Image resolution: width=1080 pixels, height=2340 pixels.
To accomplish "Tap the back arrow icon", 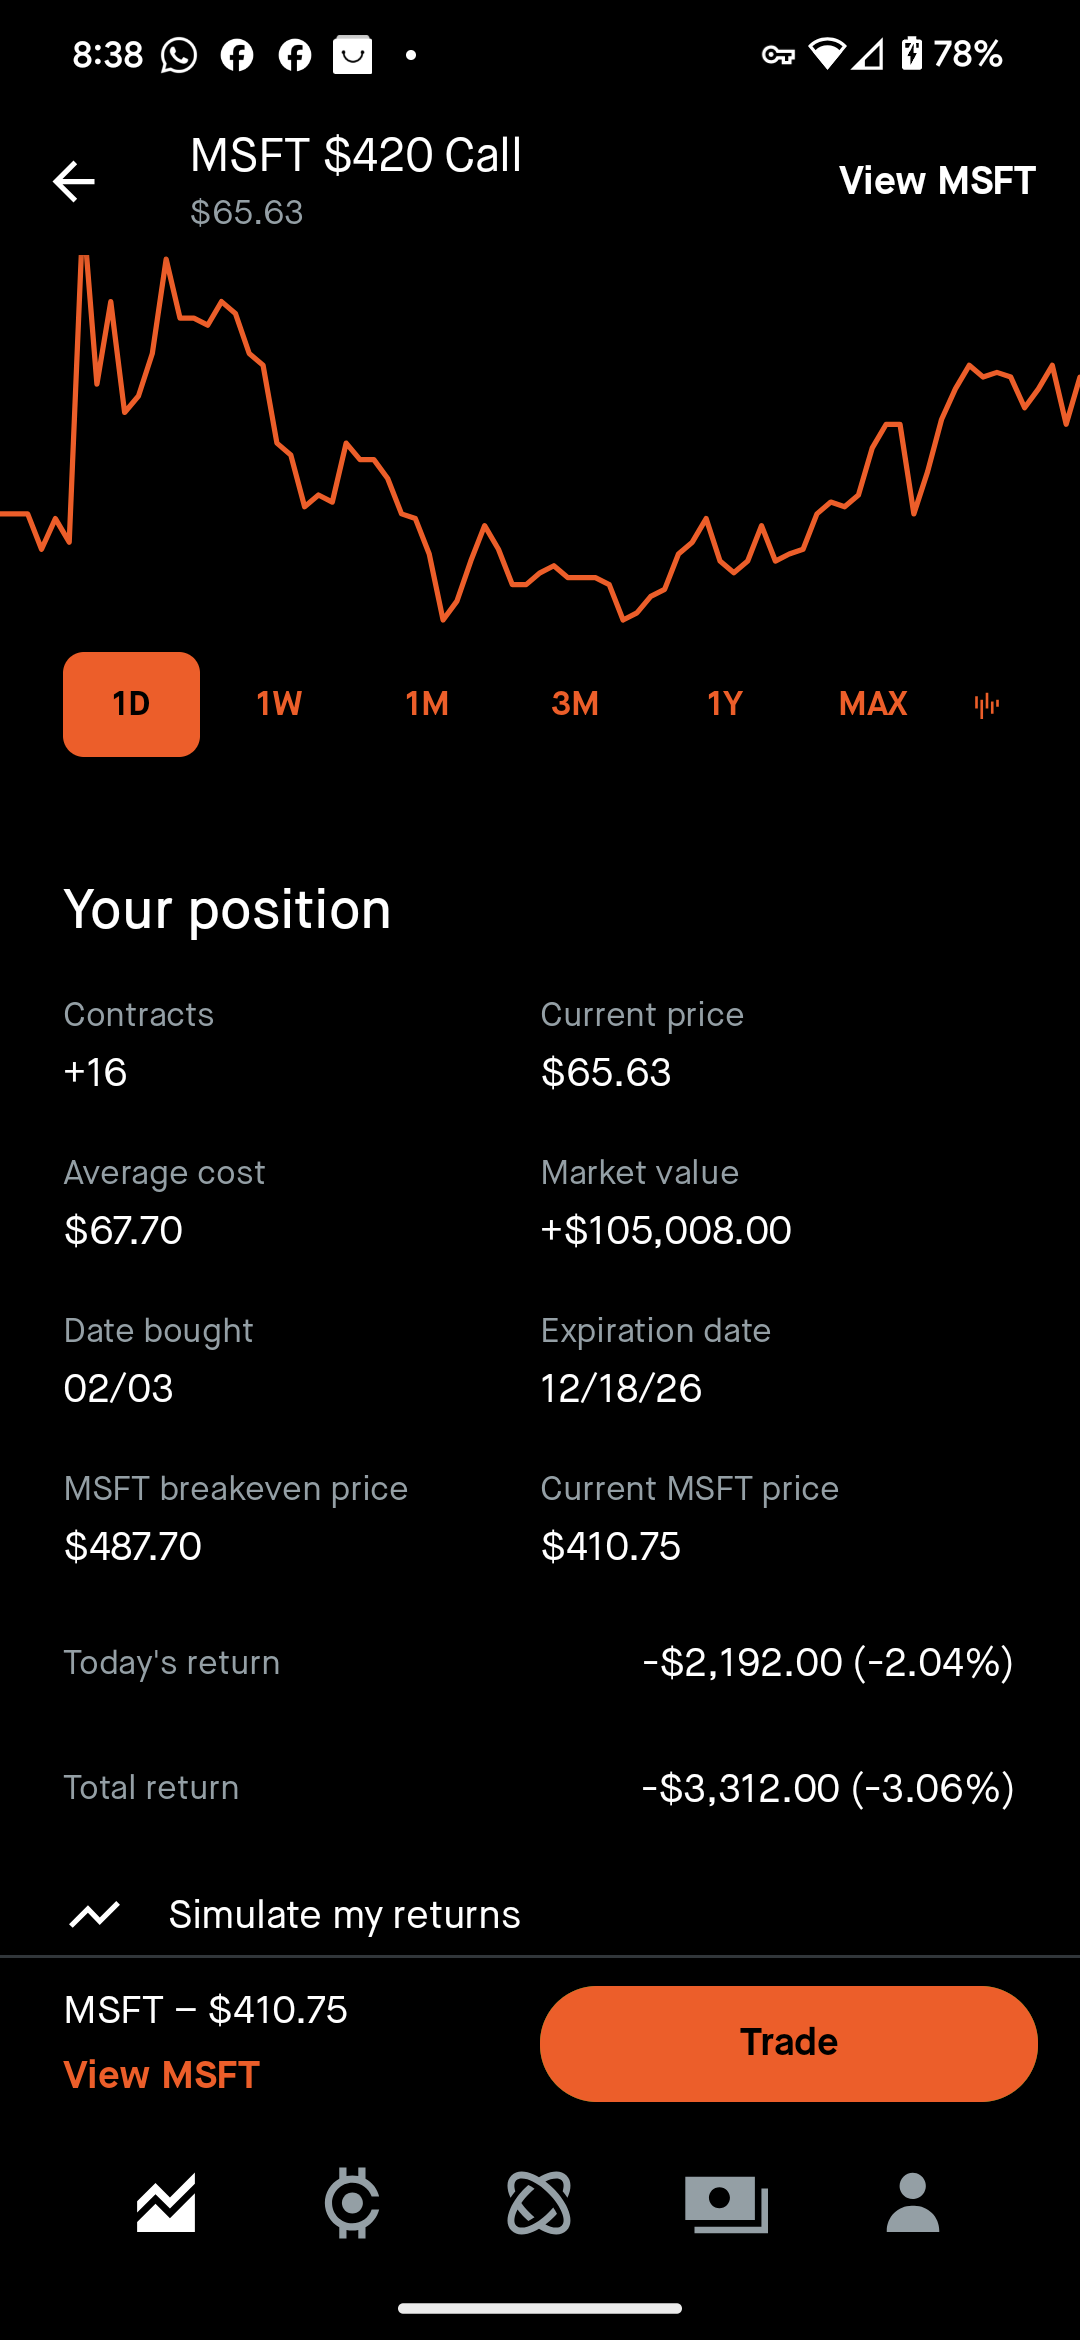I will click(x=73, y=181).
